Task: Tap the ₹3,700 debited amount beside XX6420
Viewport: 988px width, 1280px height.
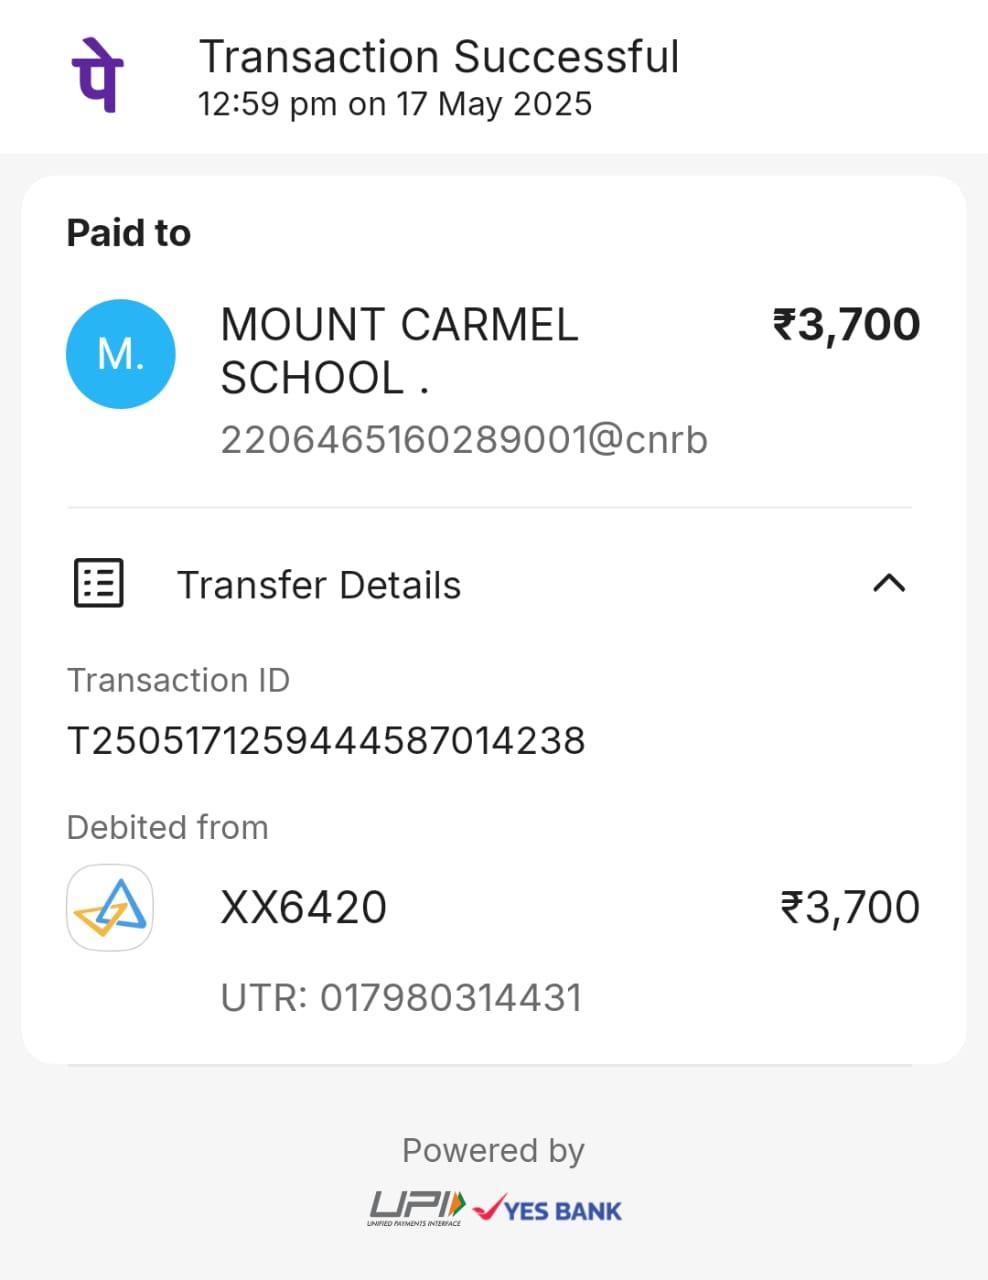Action: pyautogui.click(x=850, y=907)
